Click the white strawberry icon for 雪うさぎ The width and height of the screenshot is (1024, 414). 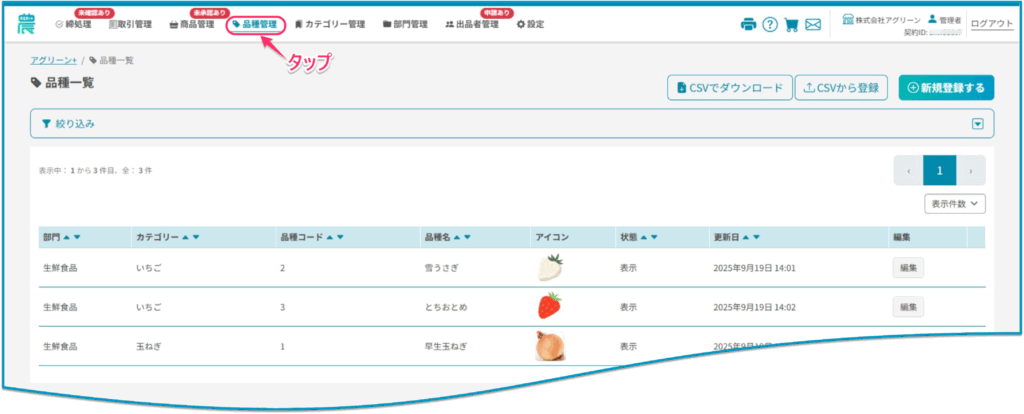click(549, 267)
